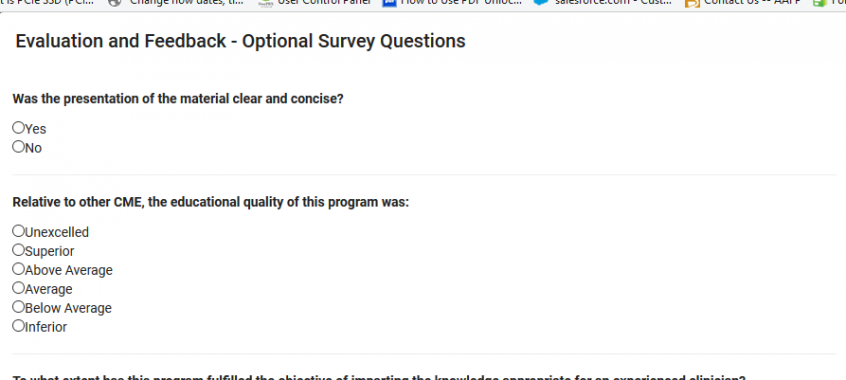Click the Contact Us AAFP bookmark icon
The image size is (846, 380).
click(x=692, y=3)
